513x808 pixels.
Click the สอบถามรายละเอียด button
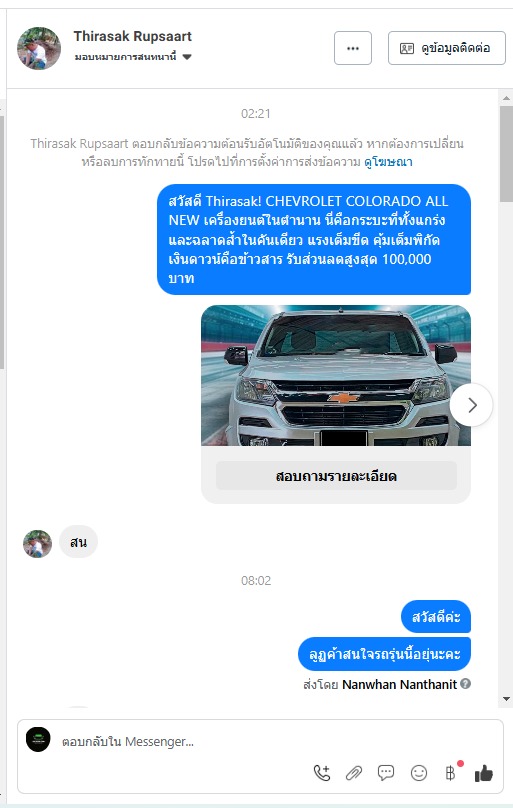[336, 476]
